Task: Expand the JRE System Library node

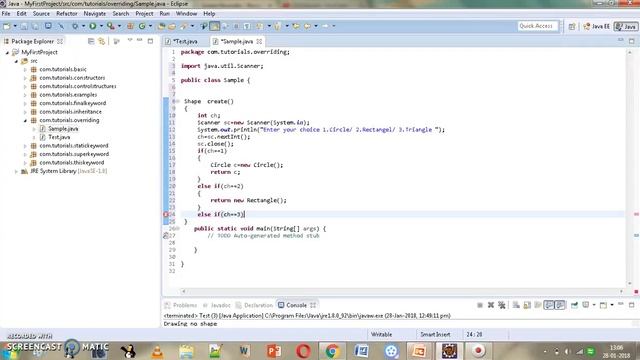Action: click(x=16, y=171)
